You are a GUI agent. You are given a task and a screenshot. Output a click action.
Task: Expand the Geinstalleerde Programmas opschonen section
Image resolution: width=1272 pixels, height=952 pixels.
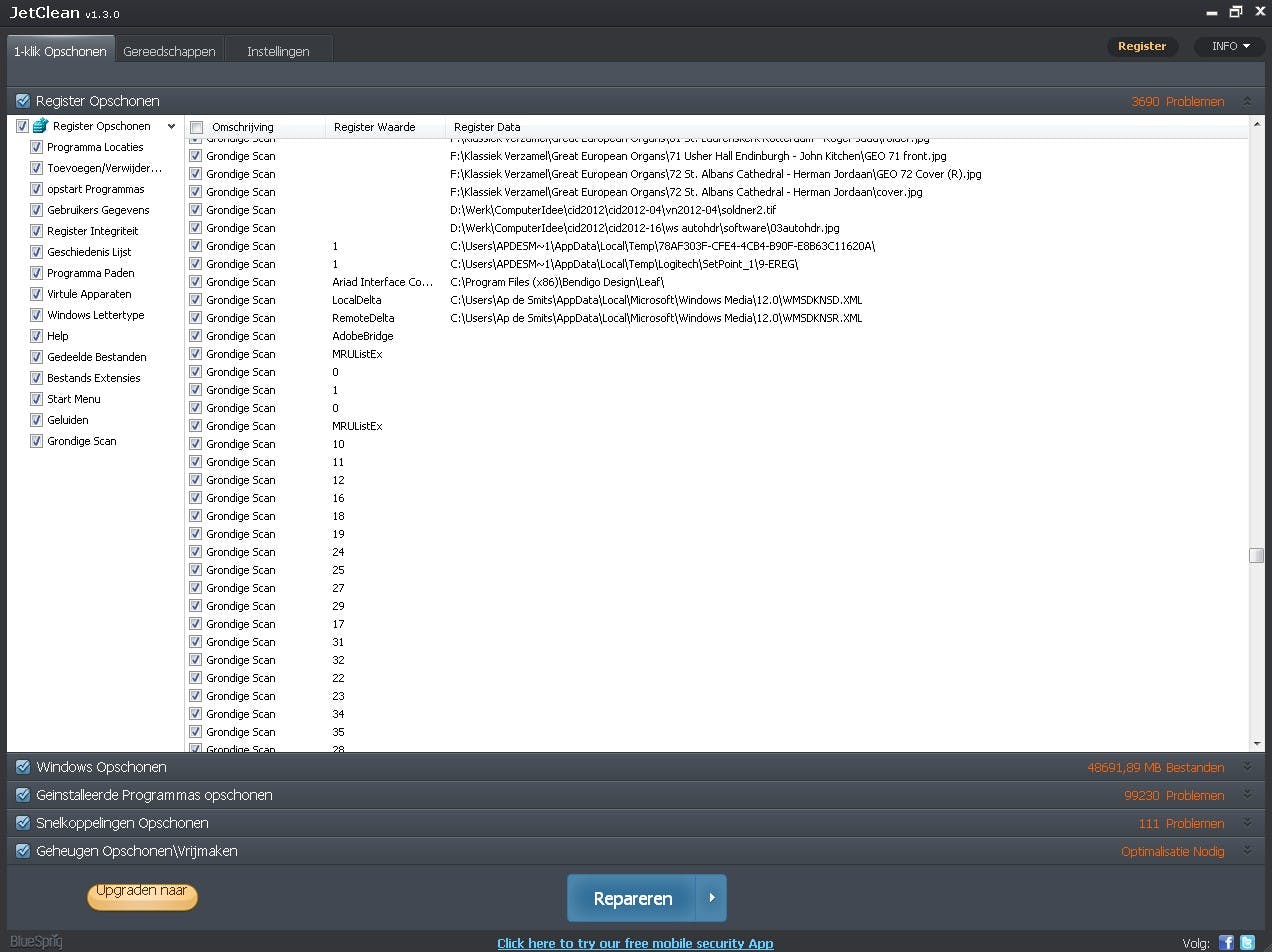pyautogui.click(x=1247, y=795)
